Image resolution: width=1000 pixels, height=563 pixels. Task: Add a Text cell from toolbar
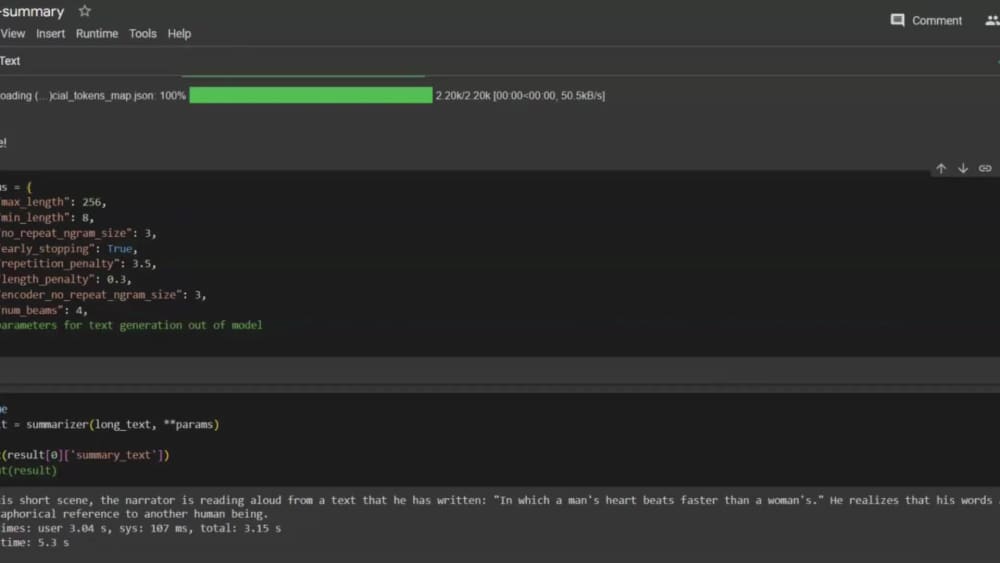pyautogui.click(x=10, y=61)
